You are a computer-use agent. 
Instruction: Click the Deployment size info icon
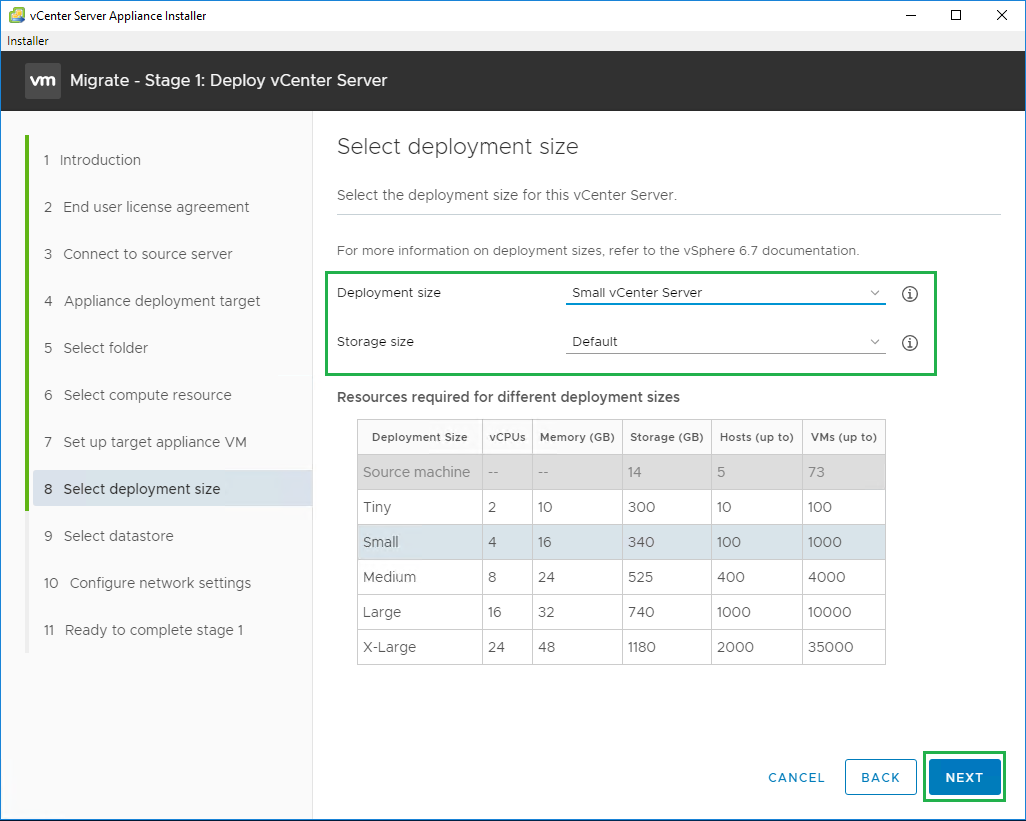pyautogui.click(x=909, y=294)
